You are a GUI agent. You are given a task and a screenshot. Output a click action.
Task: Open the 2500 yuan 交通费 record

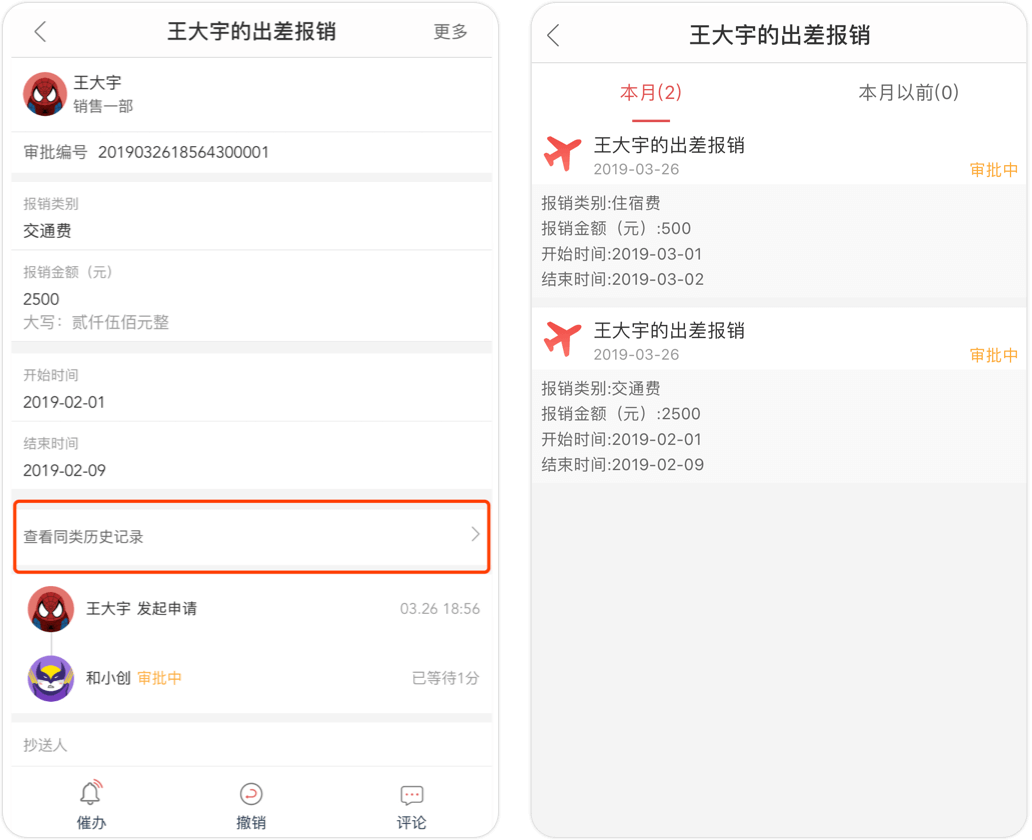[779, 400]
